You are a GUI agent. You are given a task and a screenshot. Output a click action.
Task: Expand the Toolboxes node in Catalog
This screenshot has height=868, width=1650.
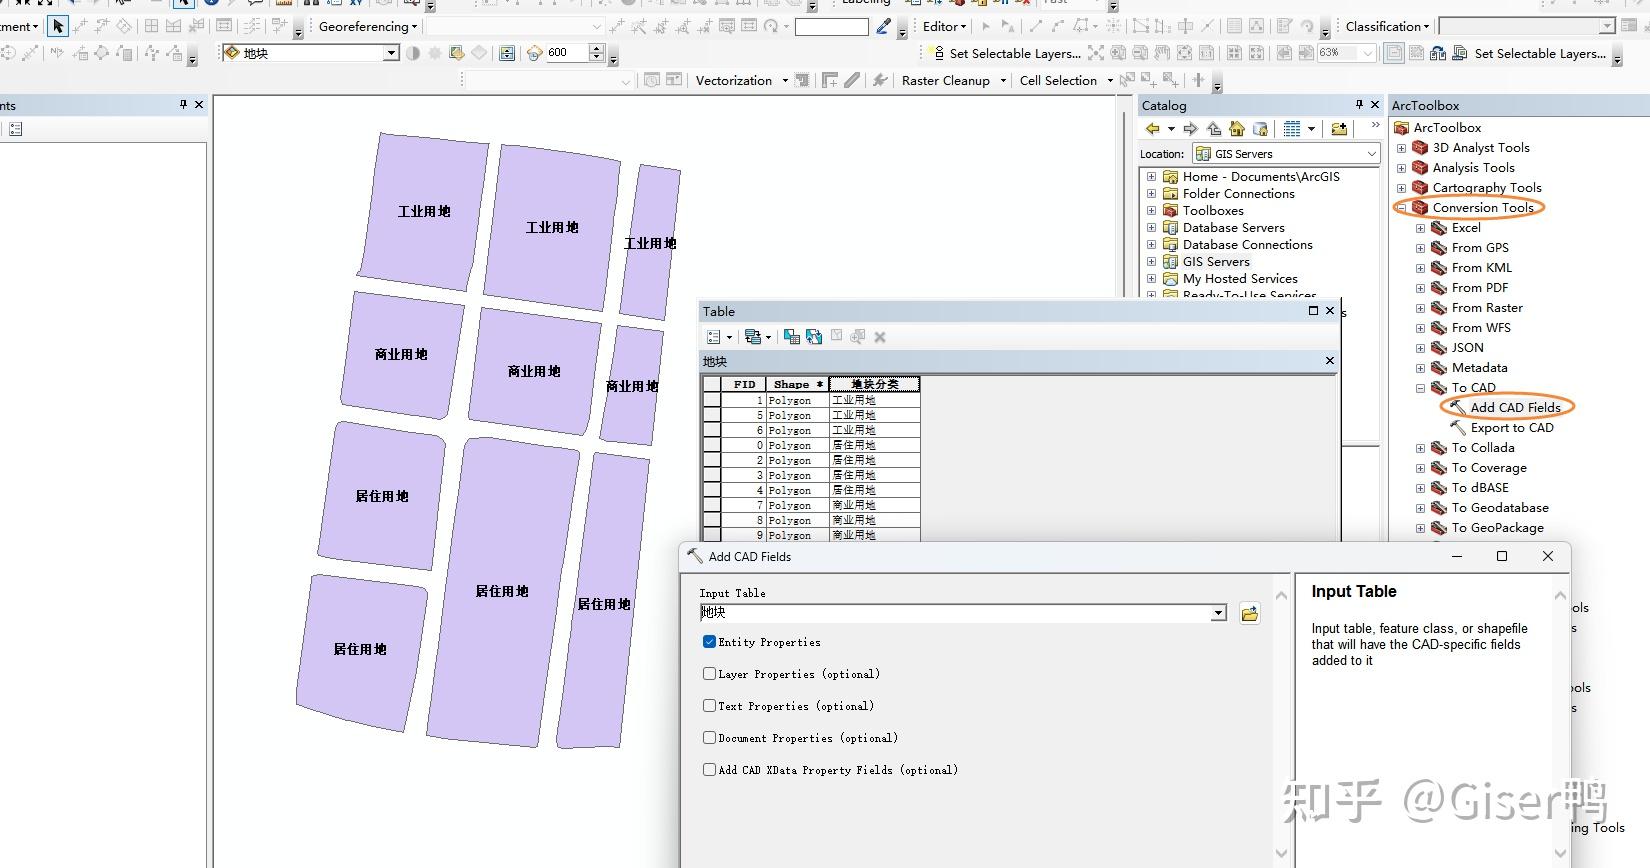(x=1151, y=211)
